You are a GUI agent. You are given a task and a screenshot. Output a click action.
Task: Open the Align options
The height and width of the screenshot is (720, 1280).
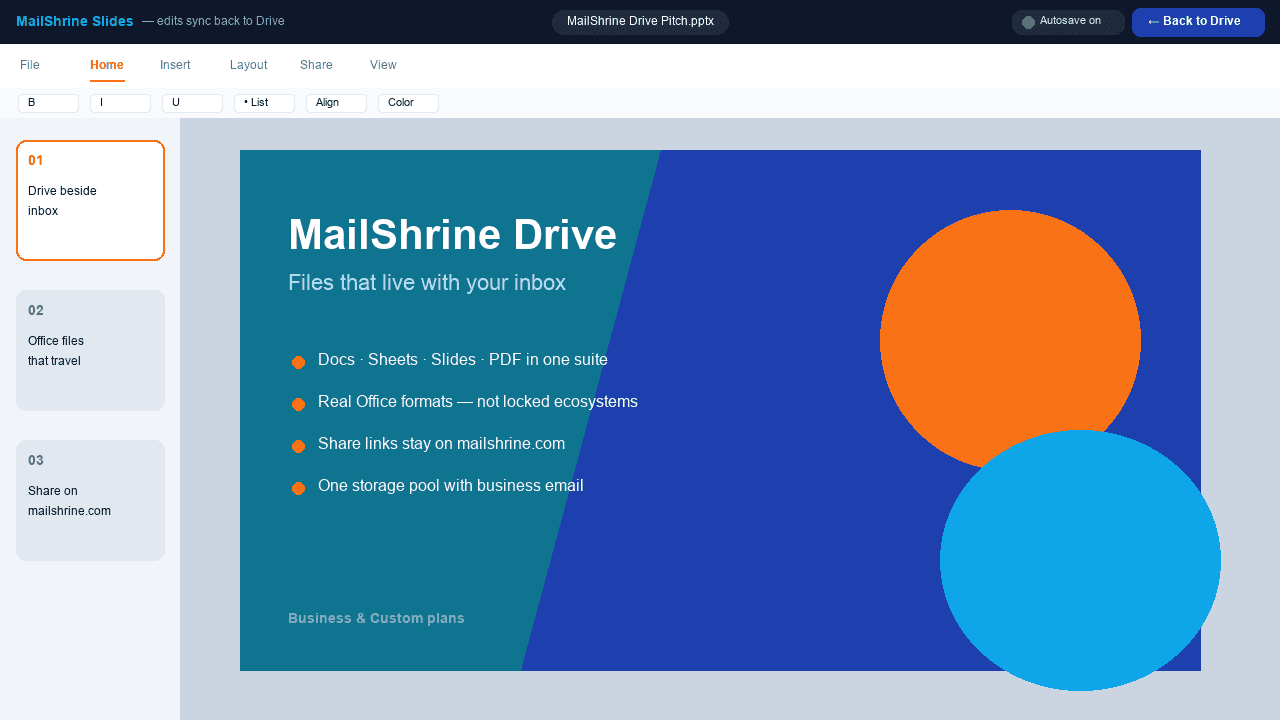[x=336, y=103]
